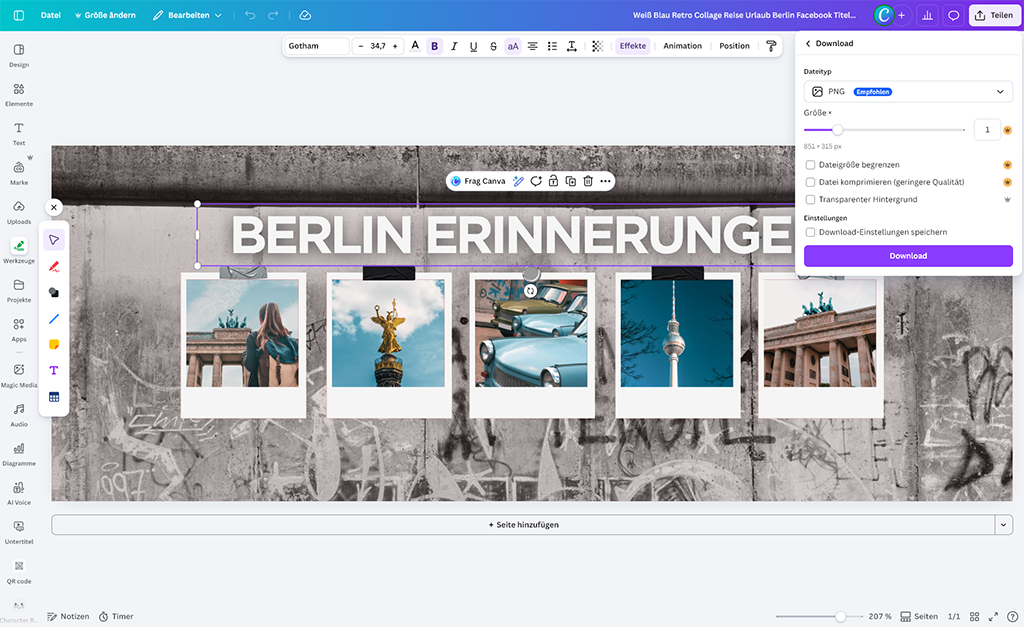Select the Shapes tool in the floating toolbar
This screenshot has width=1024, height=627.
click(x=54, y=292)
